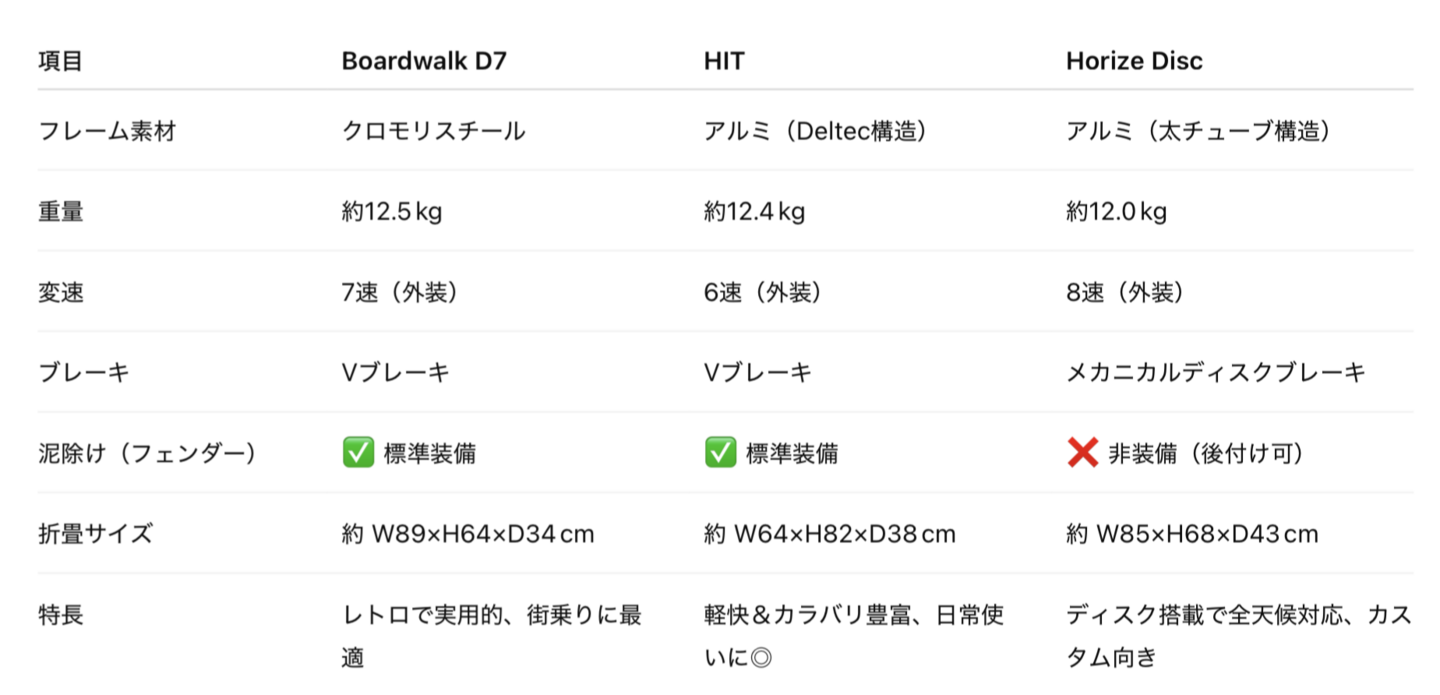Click the green checkmark in HIT column
The image size is (1440, 695).
[719, 453]
